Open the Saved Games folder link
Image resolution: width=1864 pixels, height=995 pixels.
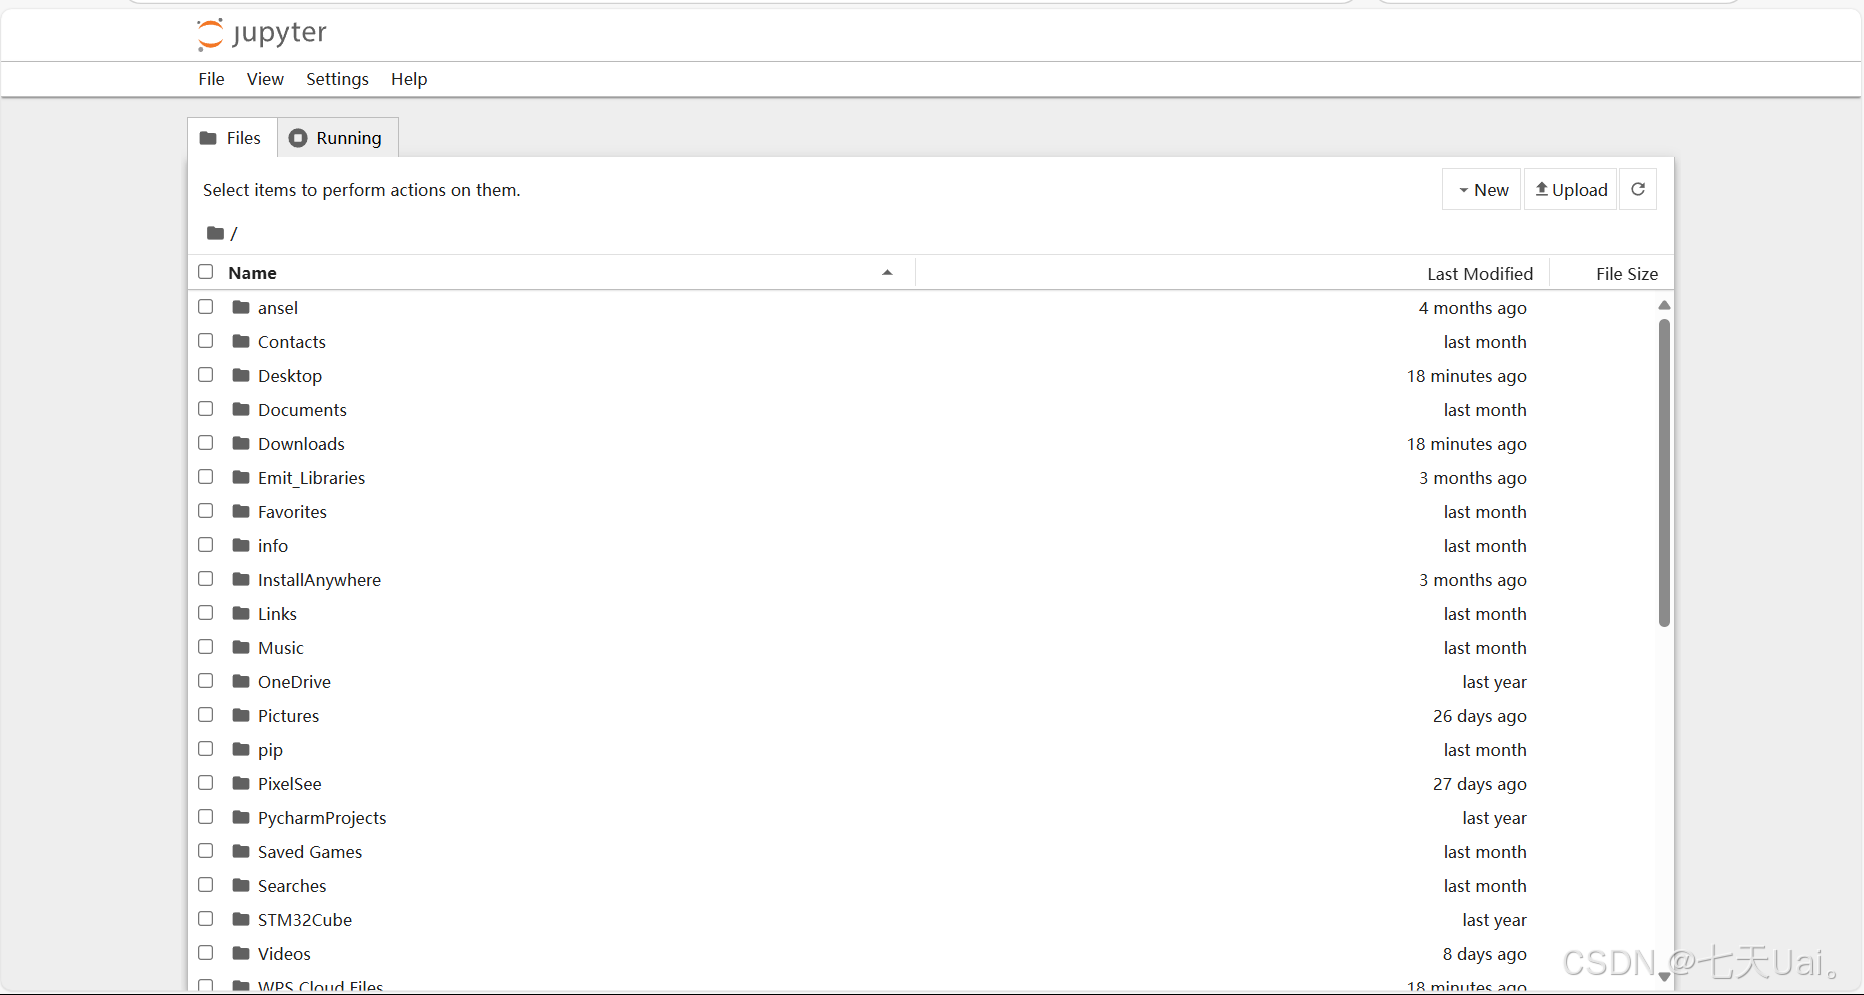[310, 852]
